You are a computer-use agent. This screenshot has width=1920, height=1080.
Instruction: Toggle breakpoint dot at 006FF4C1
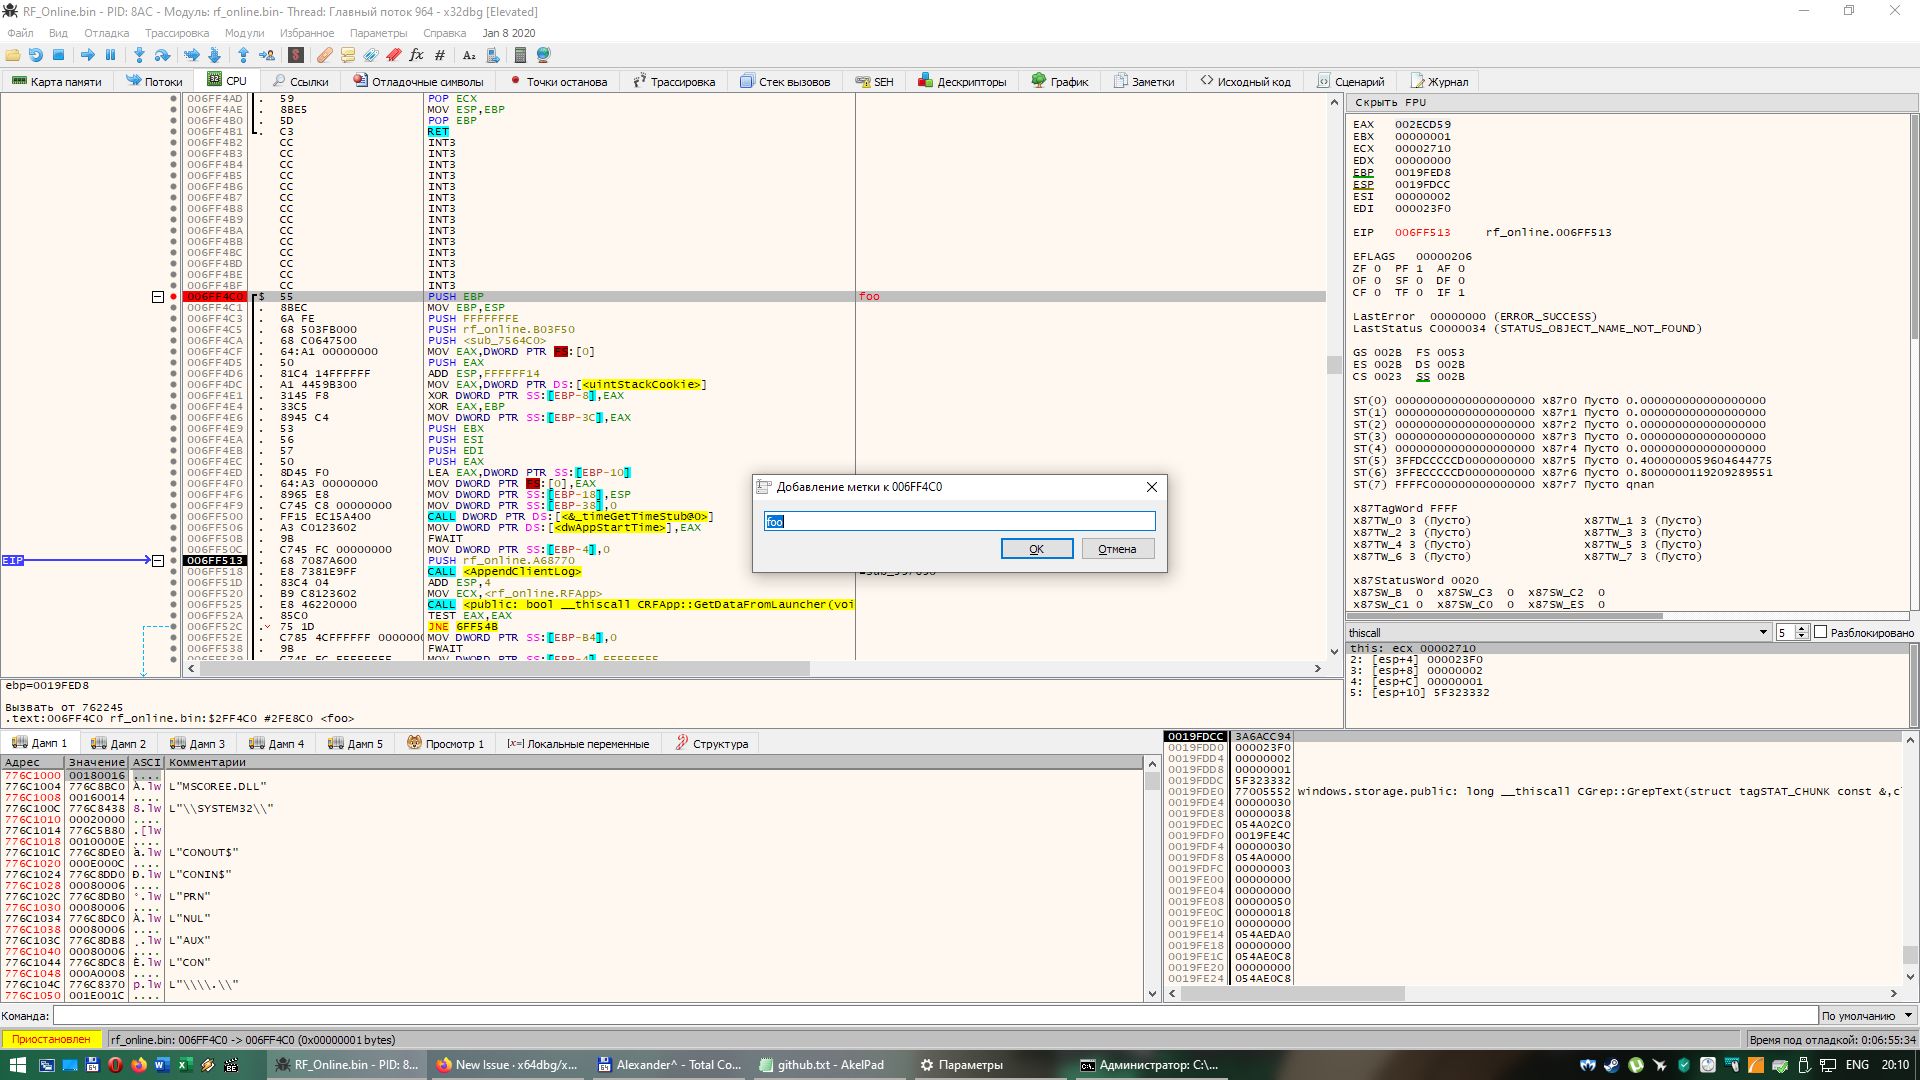tap(174, 308)
